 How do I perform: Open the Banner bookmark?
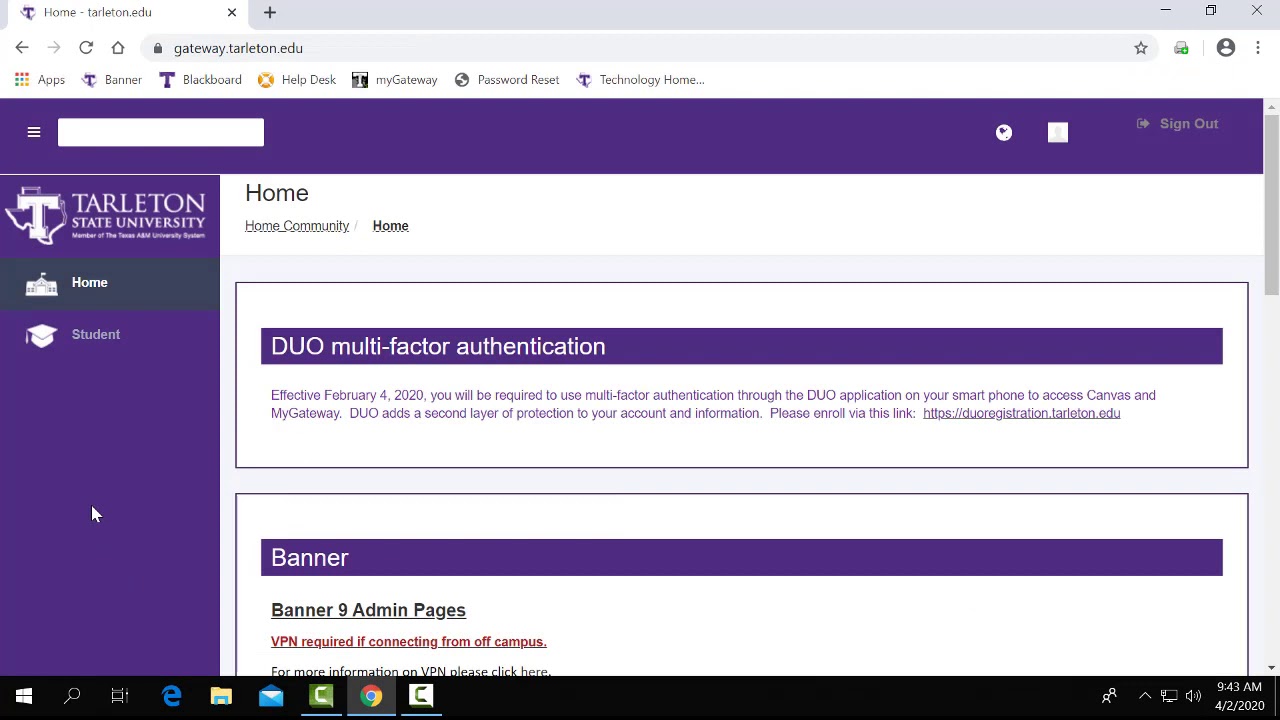pos(112,80)
